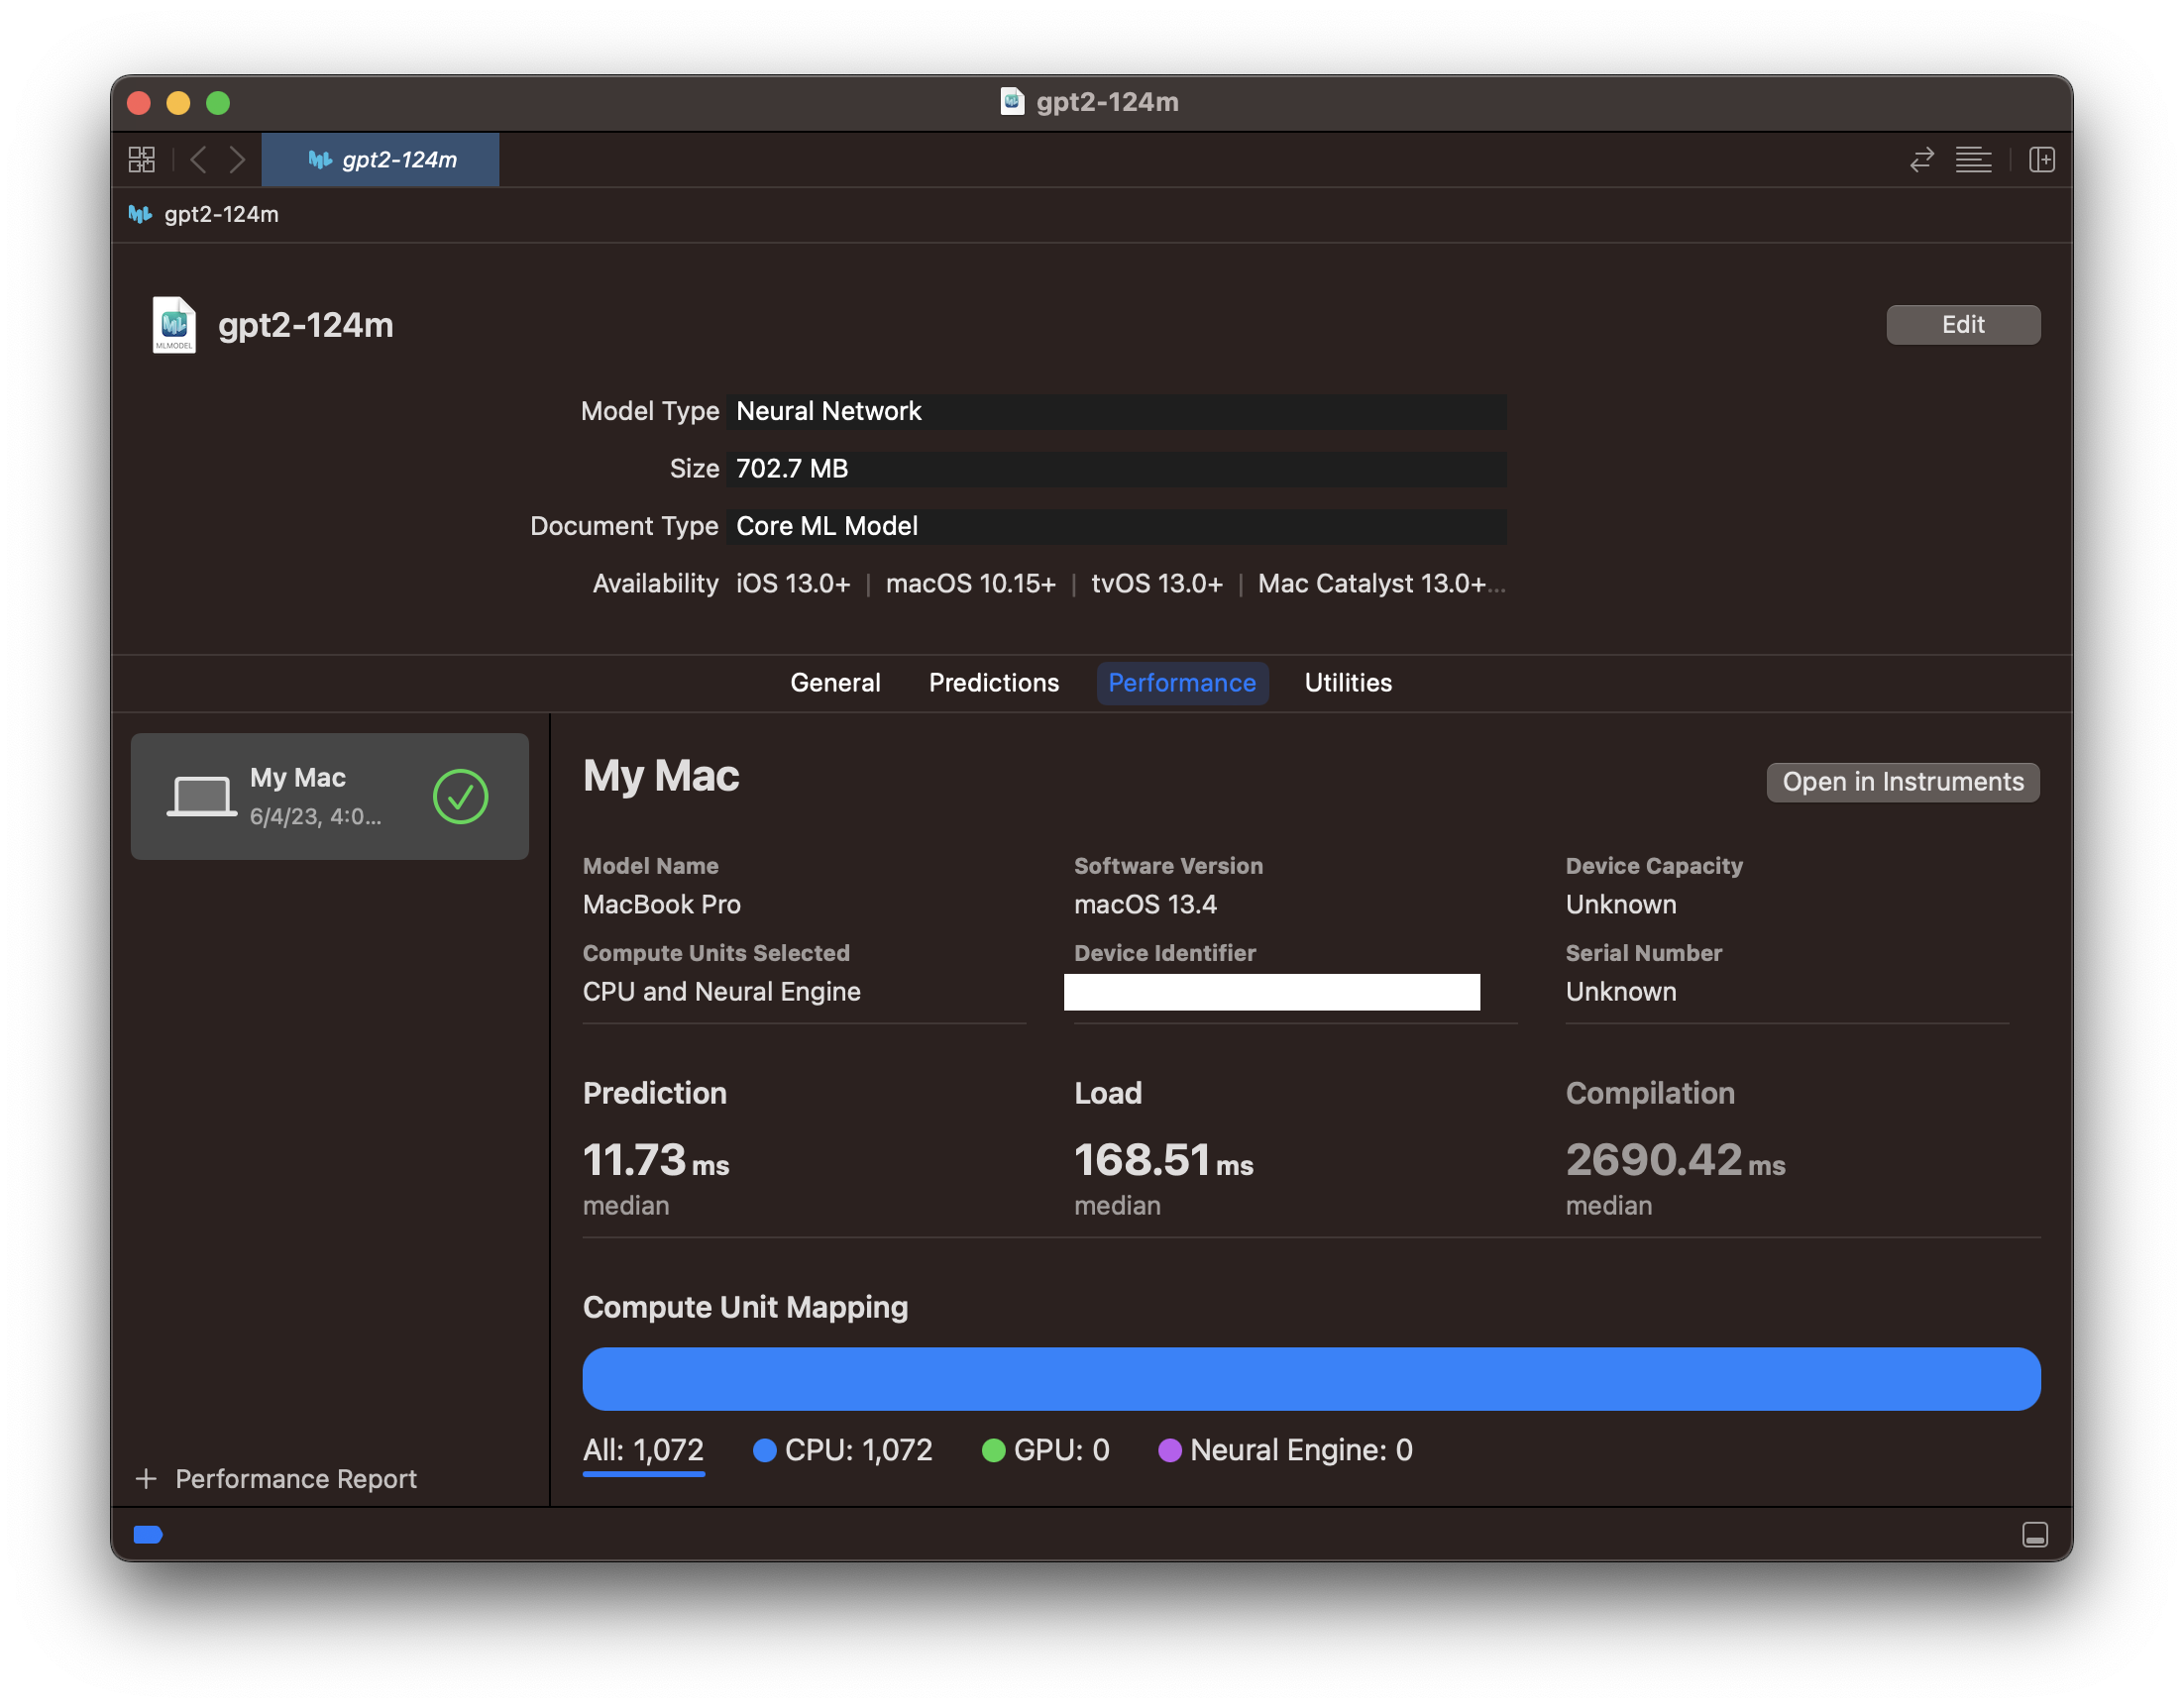Click the green checkmark on My Mac report

tap(460, 796)
